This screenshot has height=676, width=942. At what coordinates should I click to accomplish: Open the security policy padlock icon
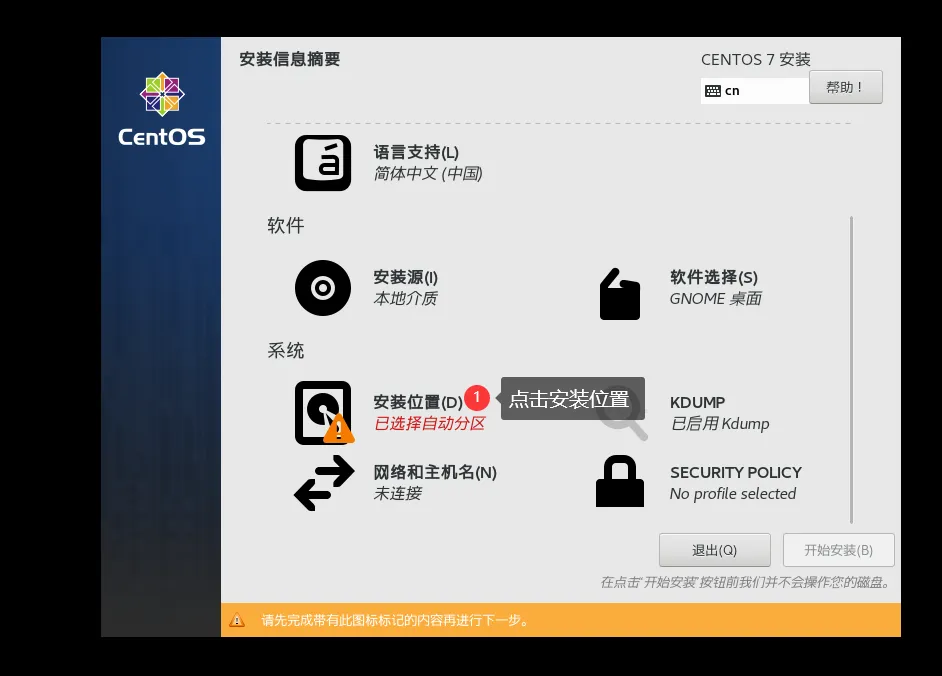point(619,481)
